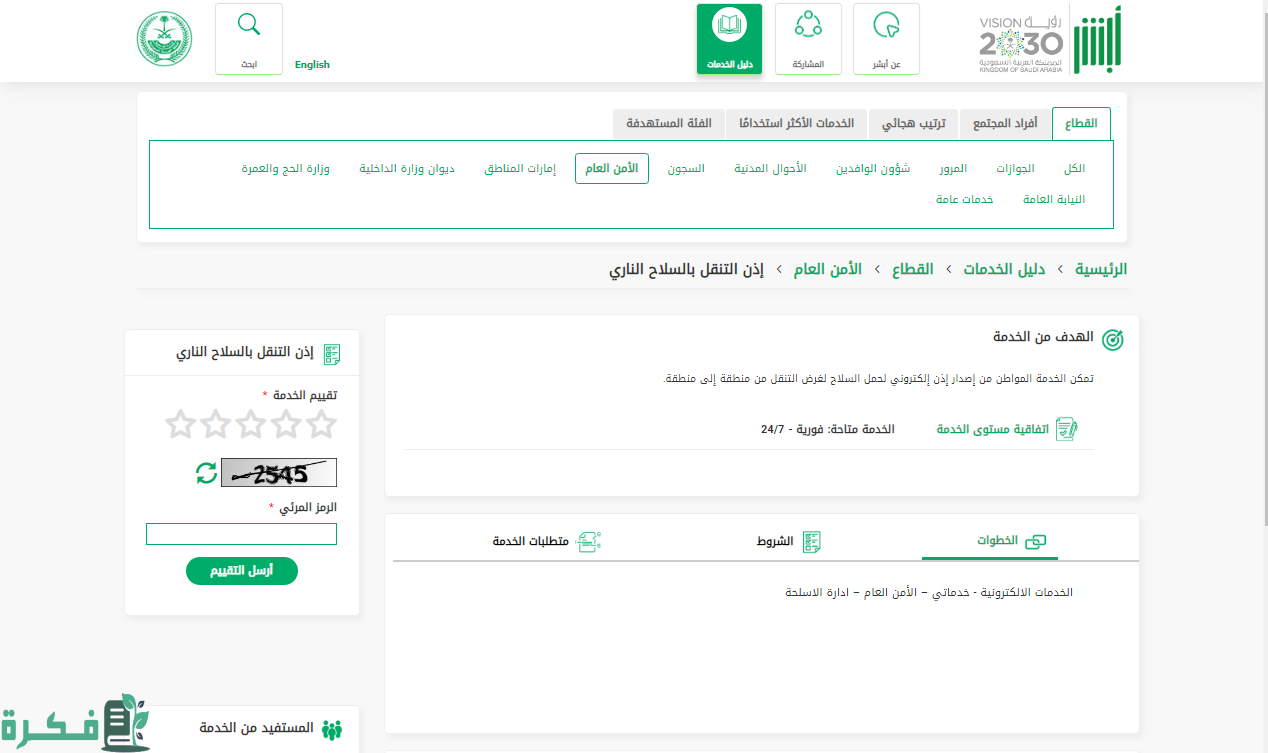This screenshot has height=753, width=1268.
Task: Click the fifth rating star on the far left
Action: 180,424
